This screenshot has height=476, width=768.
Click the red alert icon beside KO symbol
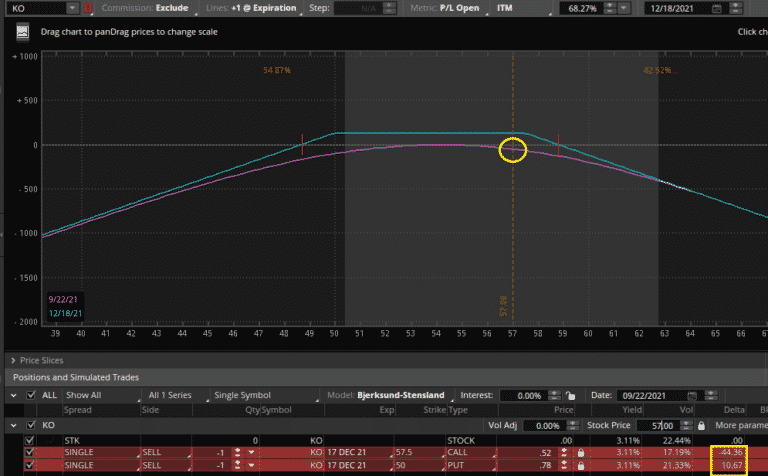(87, 8)
